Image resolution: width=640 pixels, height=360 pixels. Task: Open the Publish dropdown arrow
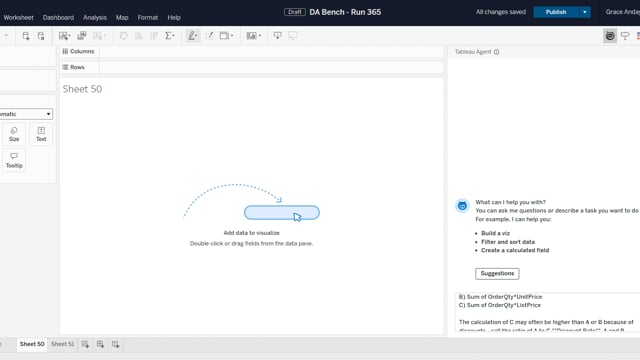tap(584, 12)
